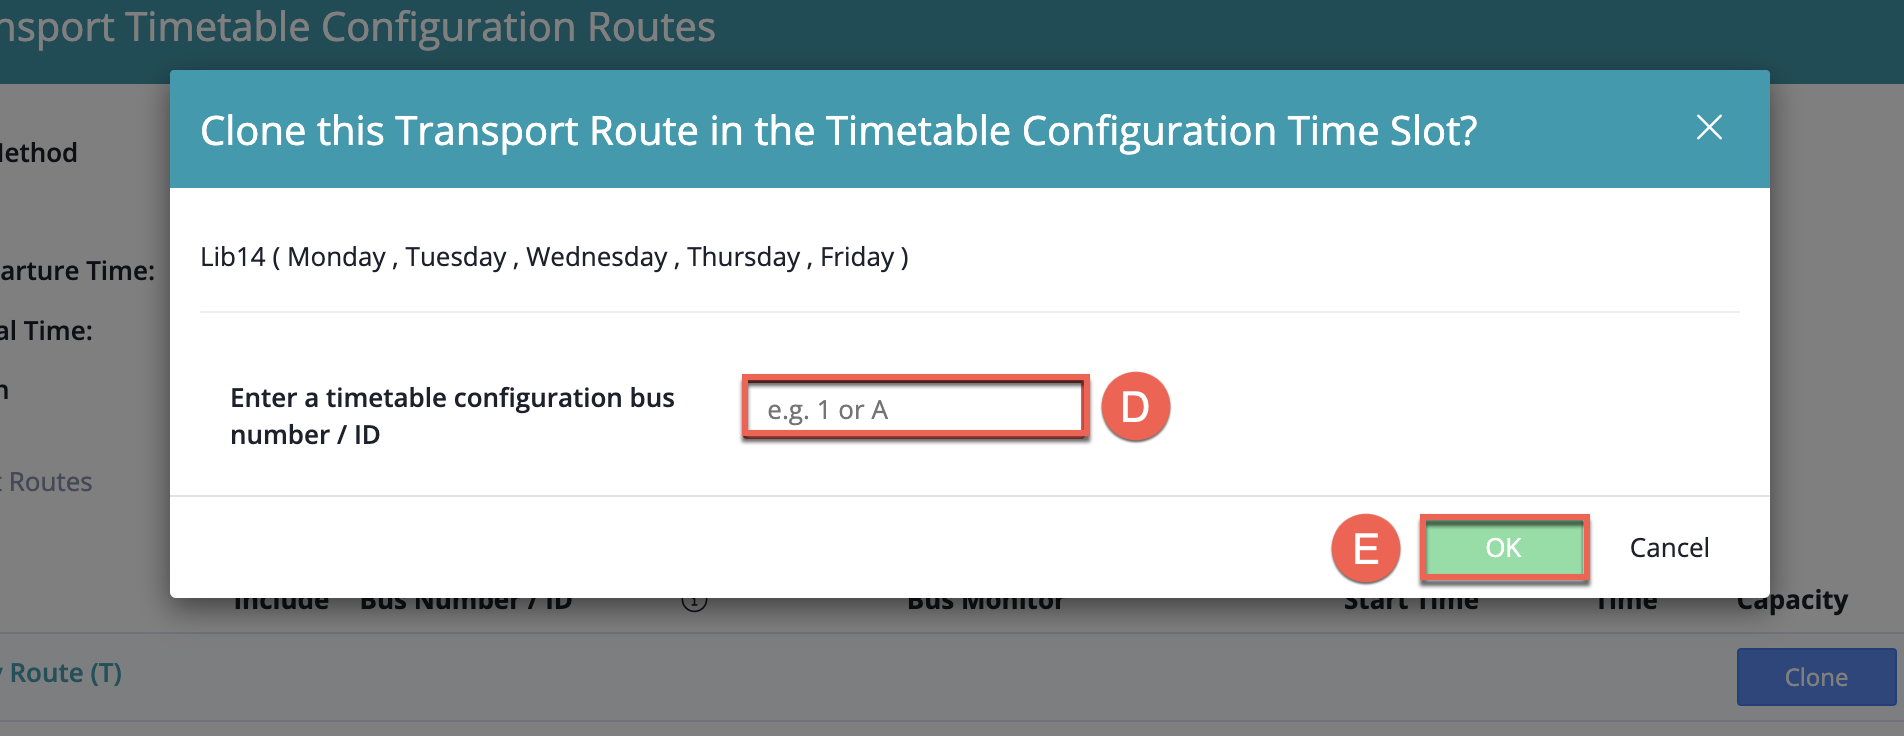Click the red E annotation marker
Image resolution: width=1904 pixels, height=736 pixels.
pos(1365,548)
